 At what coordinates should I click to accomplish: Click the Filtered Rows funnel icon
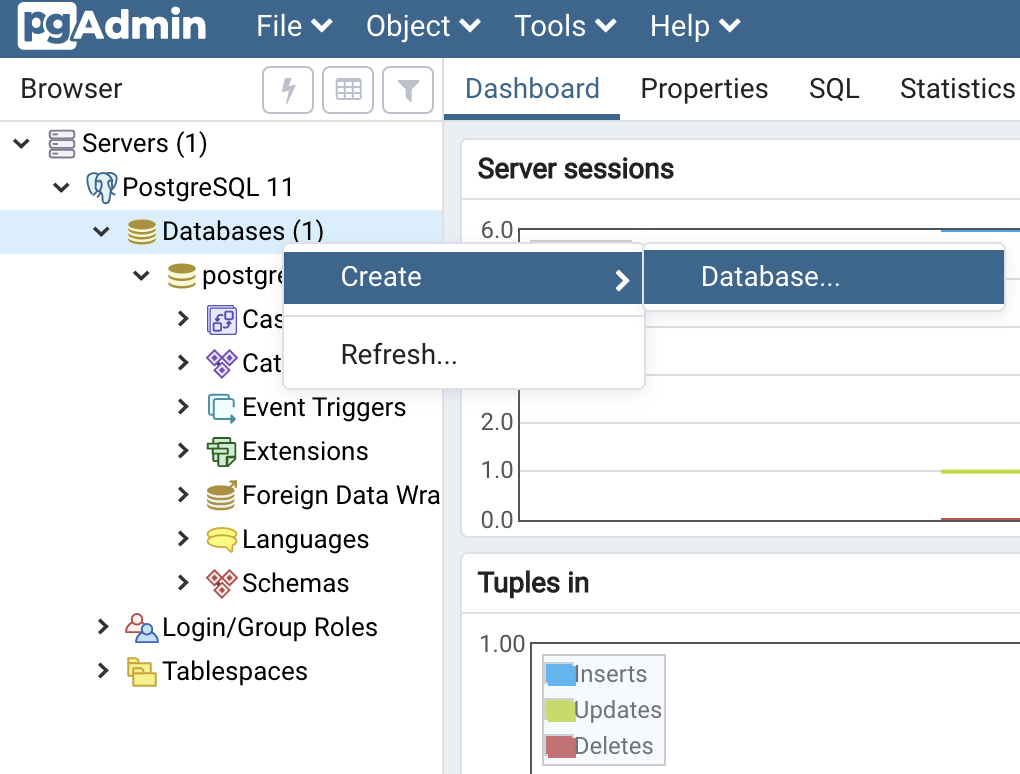pos(408,90)
